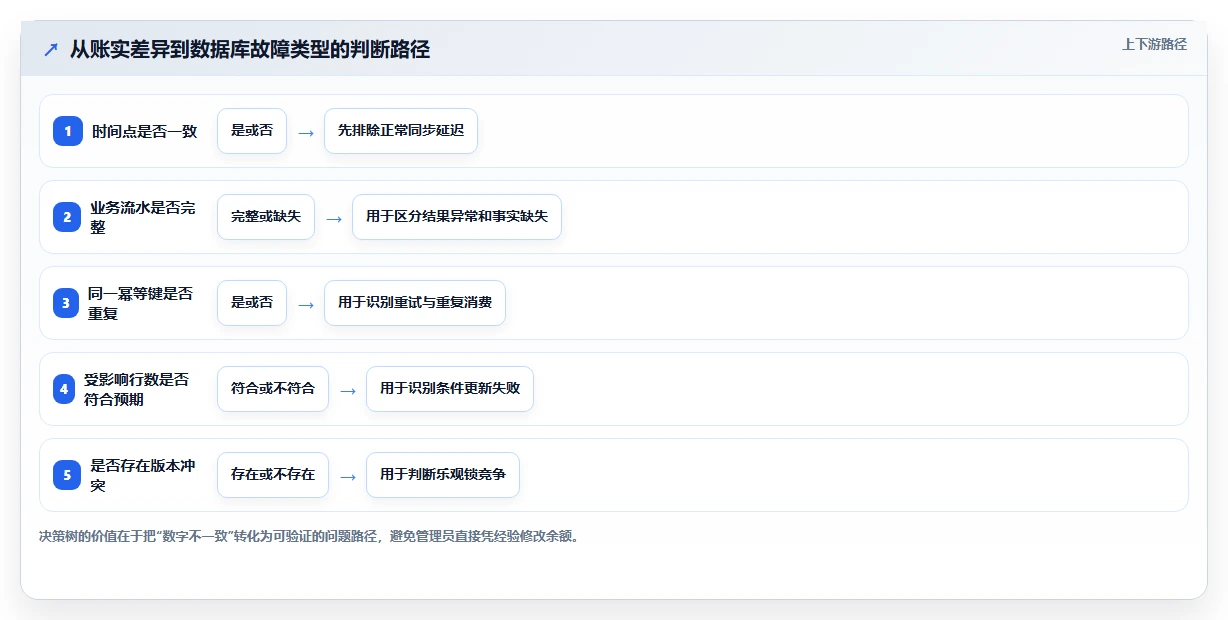Click the 用于区分结果异常和事实缺失 result box
This screenshot has height=620, width=1228.
(x=457, y=217)
